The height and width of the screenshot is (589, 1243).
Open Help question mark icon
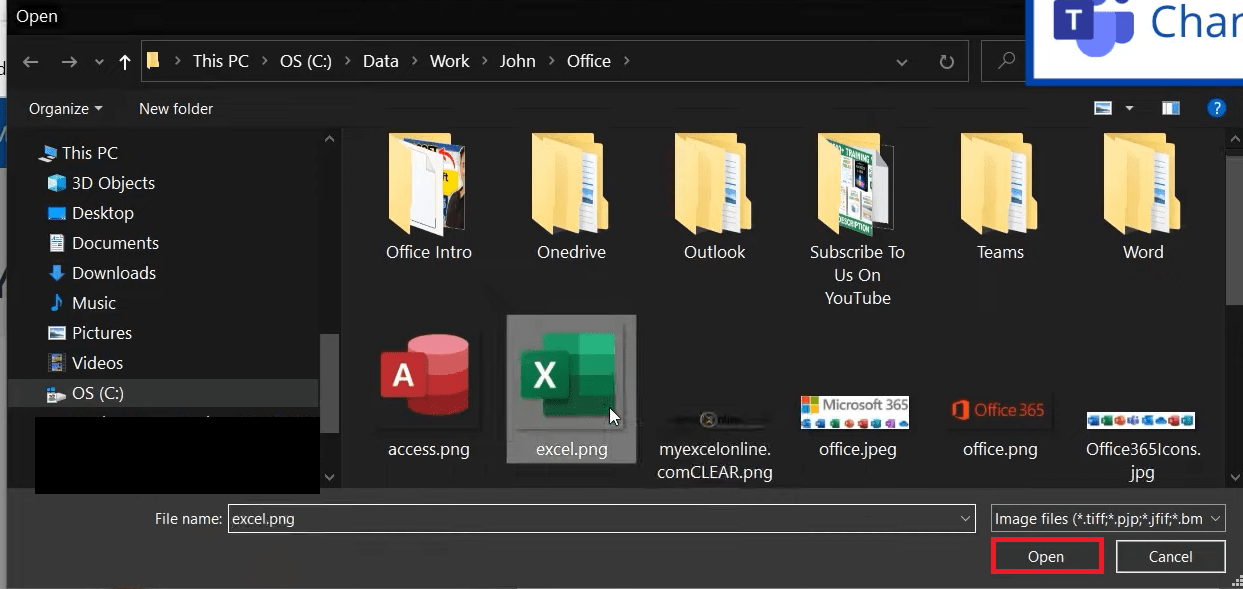(x=1217, y=108)
